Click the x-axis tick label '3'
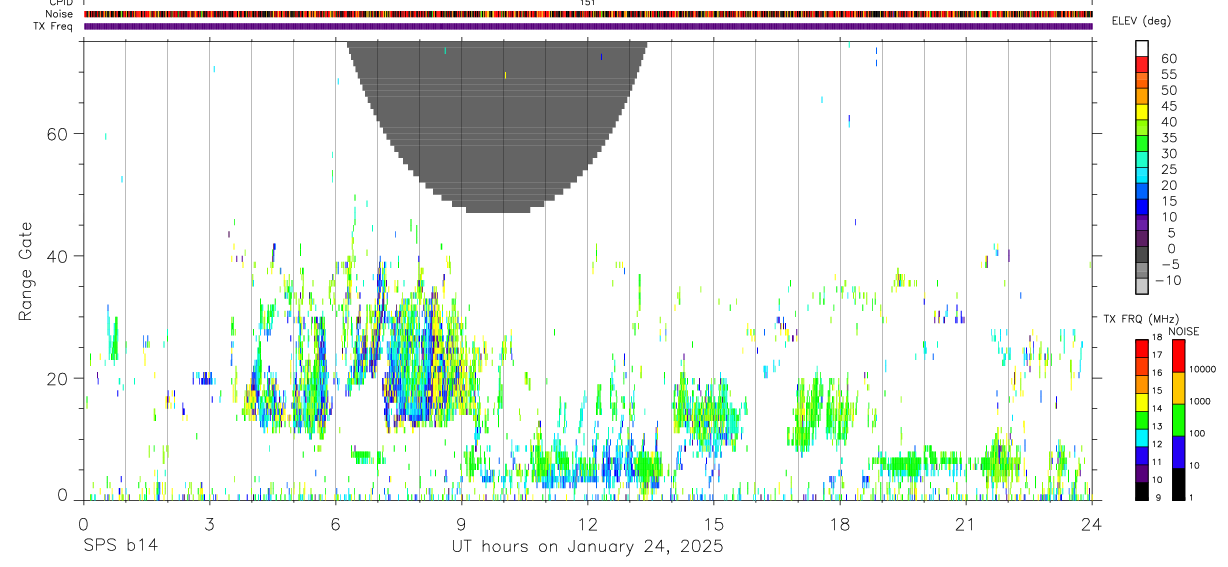 [x=209, y=524]
